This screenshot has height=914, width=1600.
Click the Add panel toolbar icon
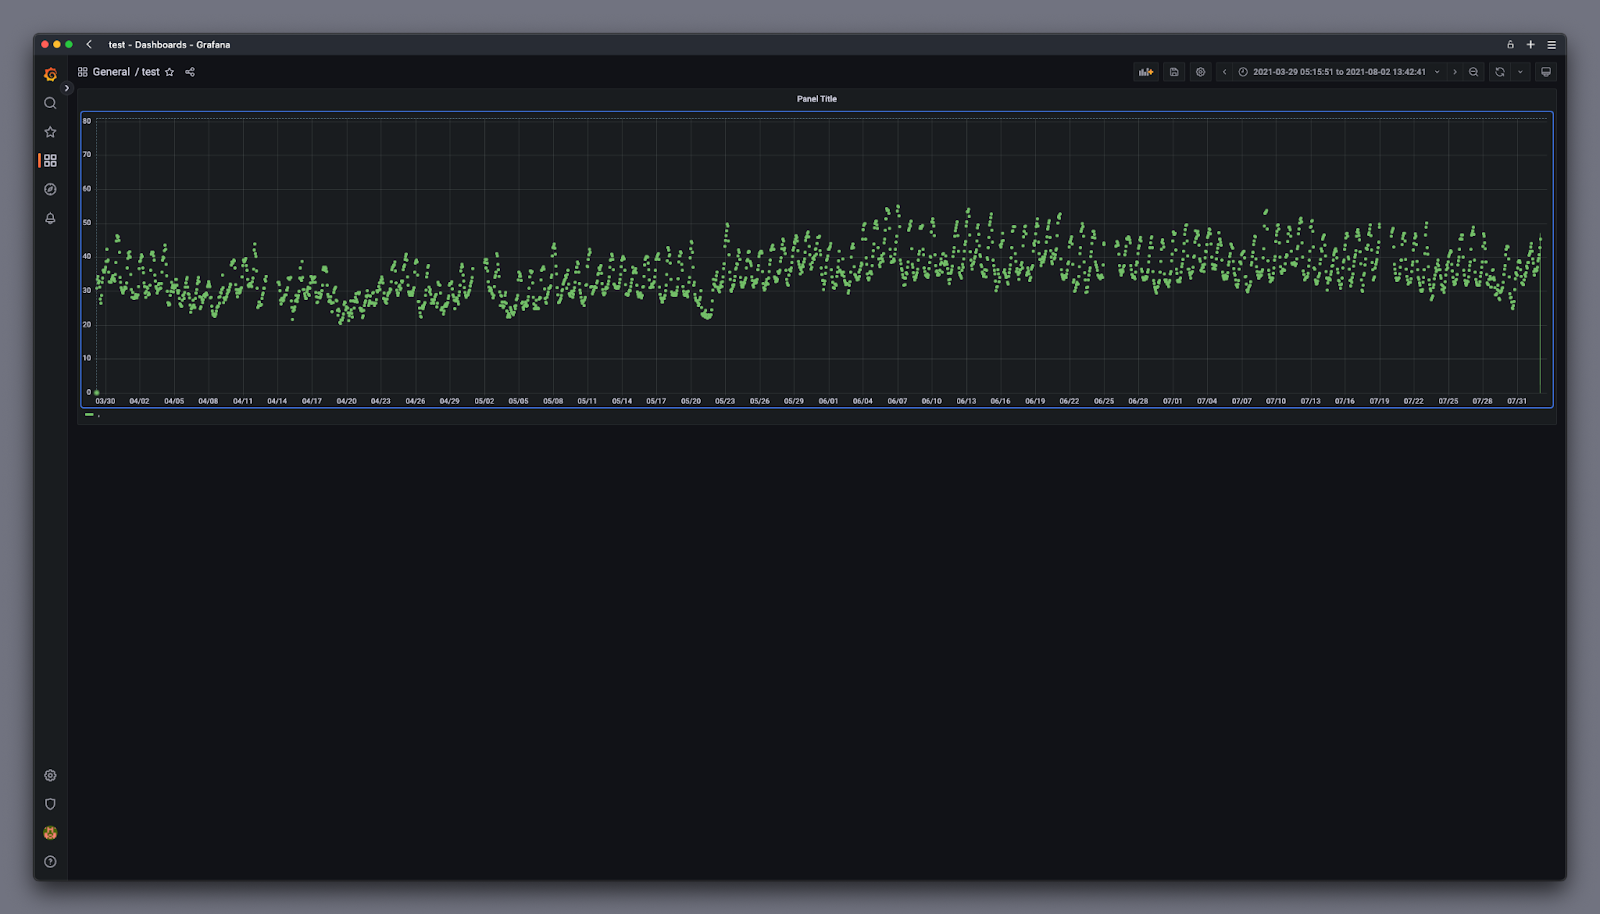click(x=1146, y=72)
